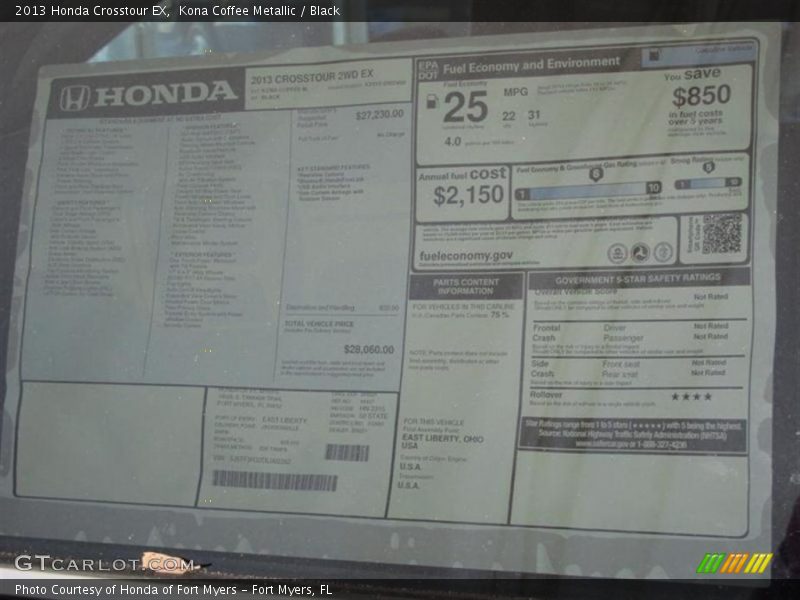Click 'Not Rated' in the Side Crash Front seat row

click(709, 362)
